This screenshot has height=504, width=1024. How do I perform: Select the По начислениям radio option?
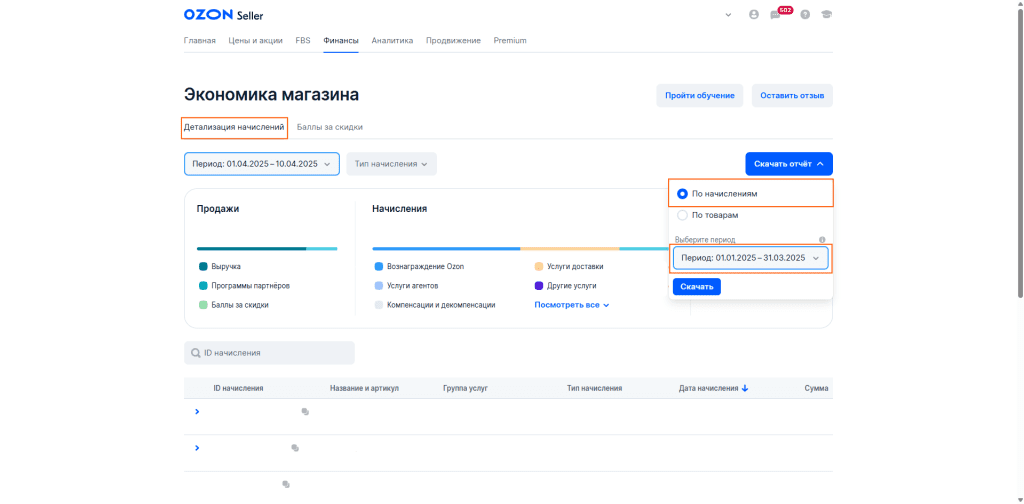pyautogui.click(x=682, y=193)
